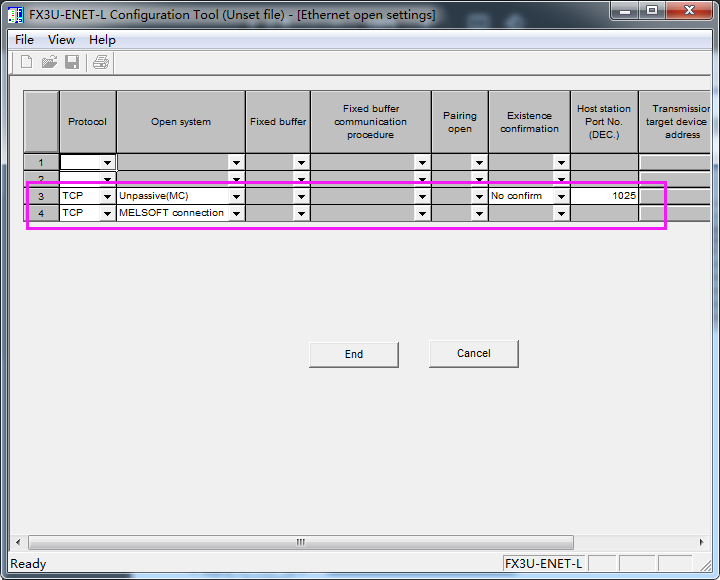
Task: Click Transmission target device address header
Action: [x=675, y=122]
